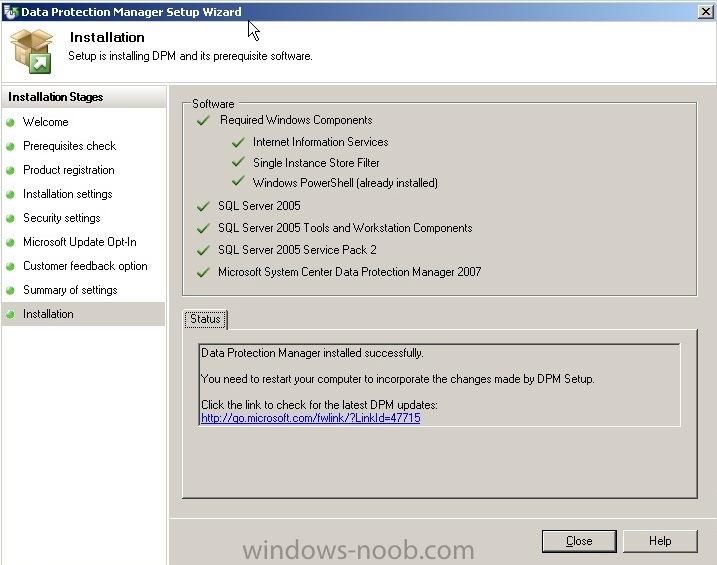Click the DPM wizard title bar icon
Screen dimensions: 717x565
pos(11,11)
